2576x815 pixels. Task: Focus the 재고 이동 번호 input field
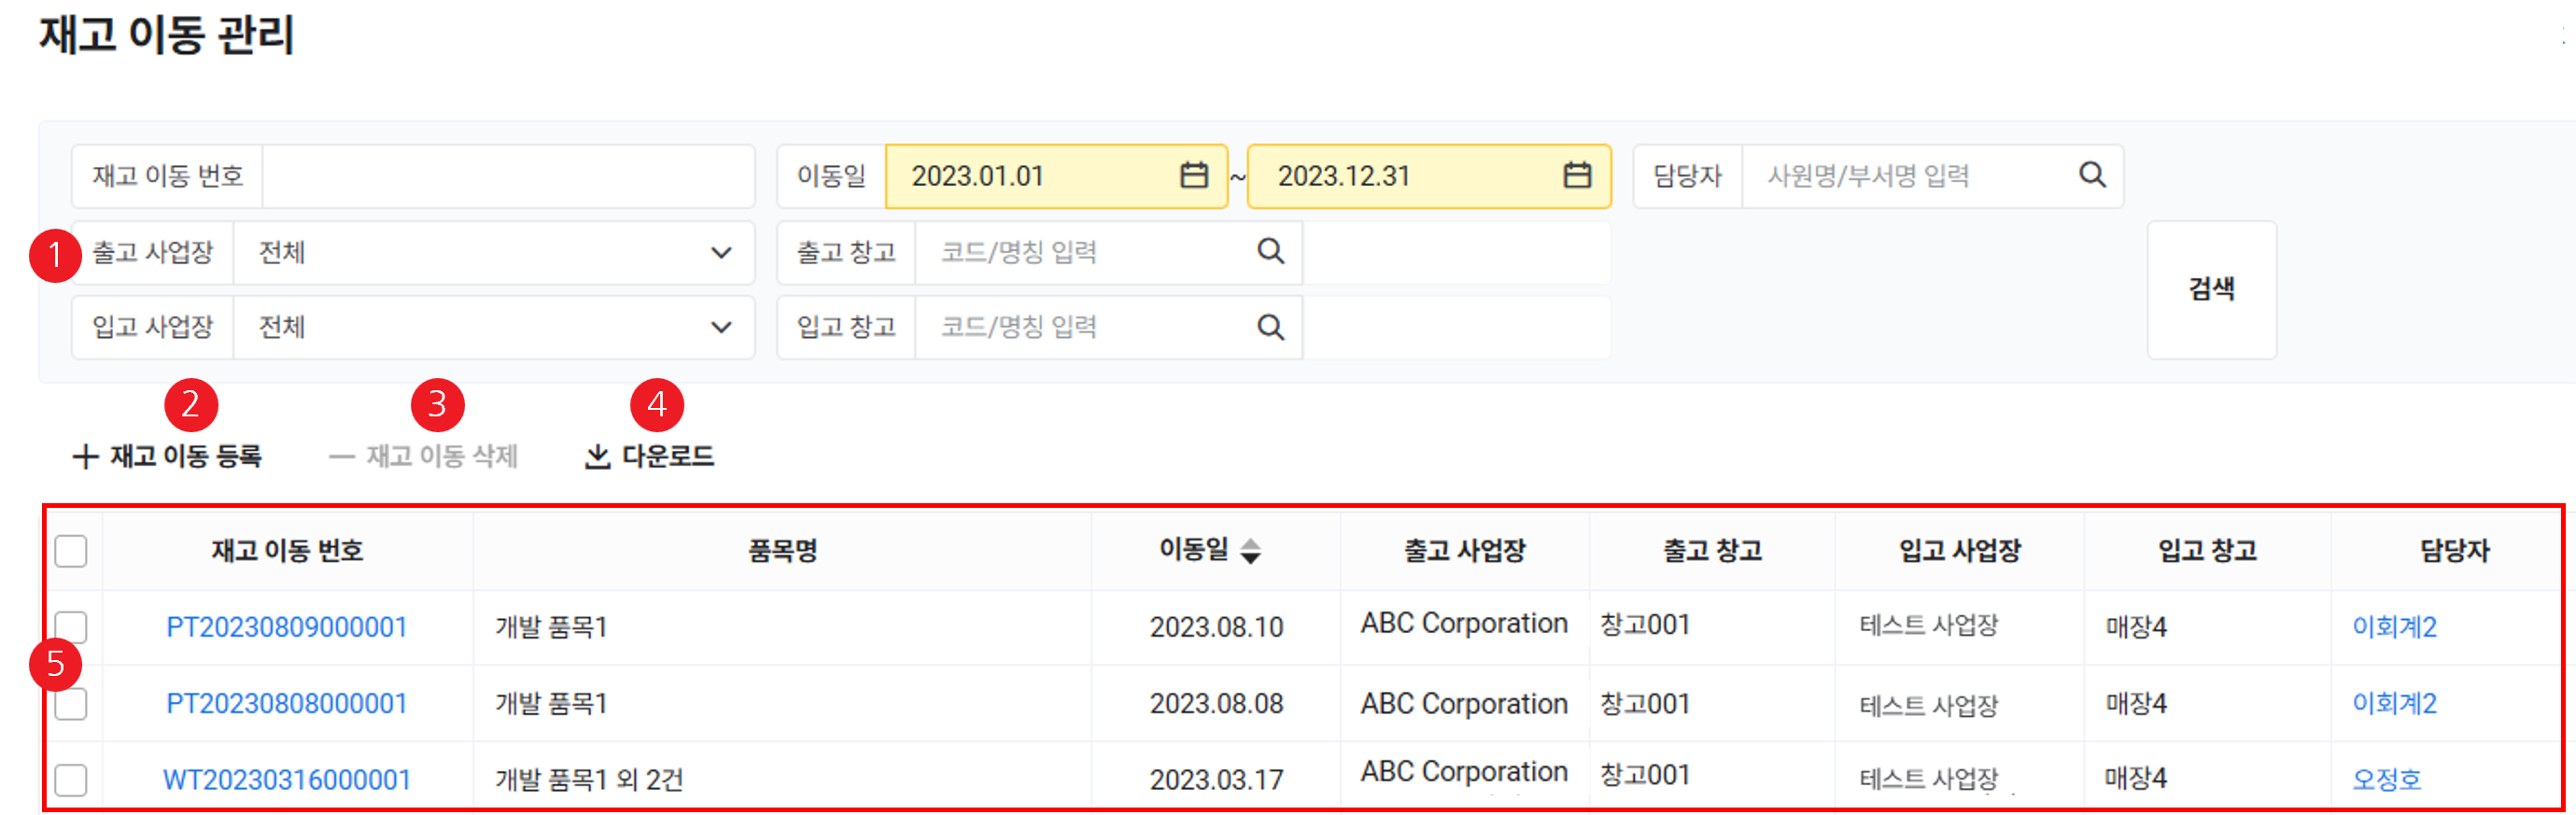[507, 176]
